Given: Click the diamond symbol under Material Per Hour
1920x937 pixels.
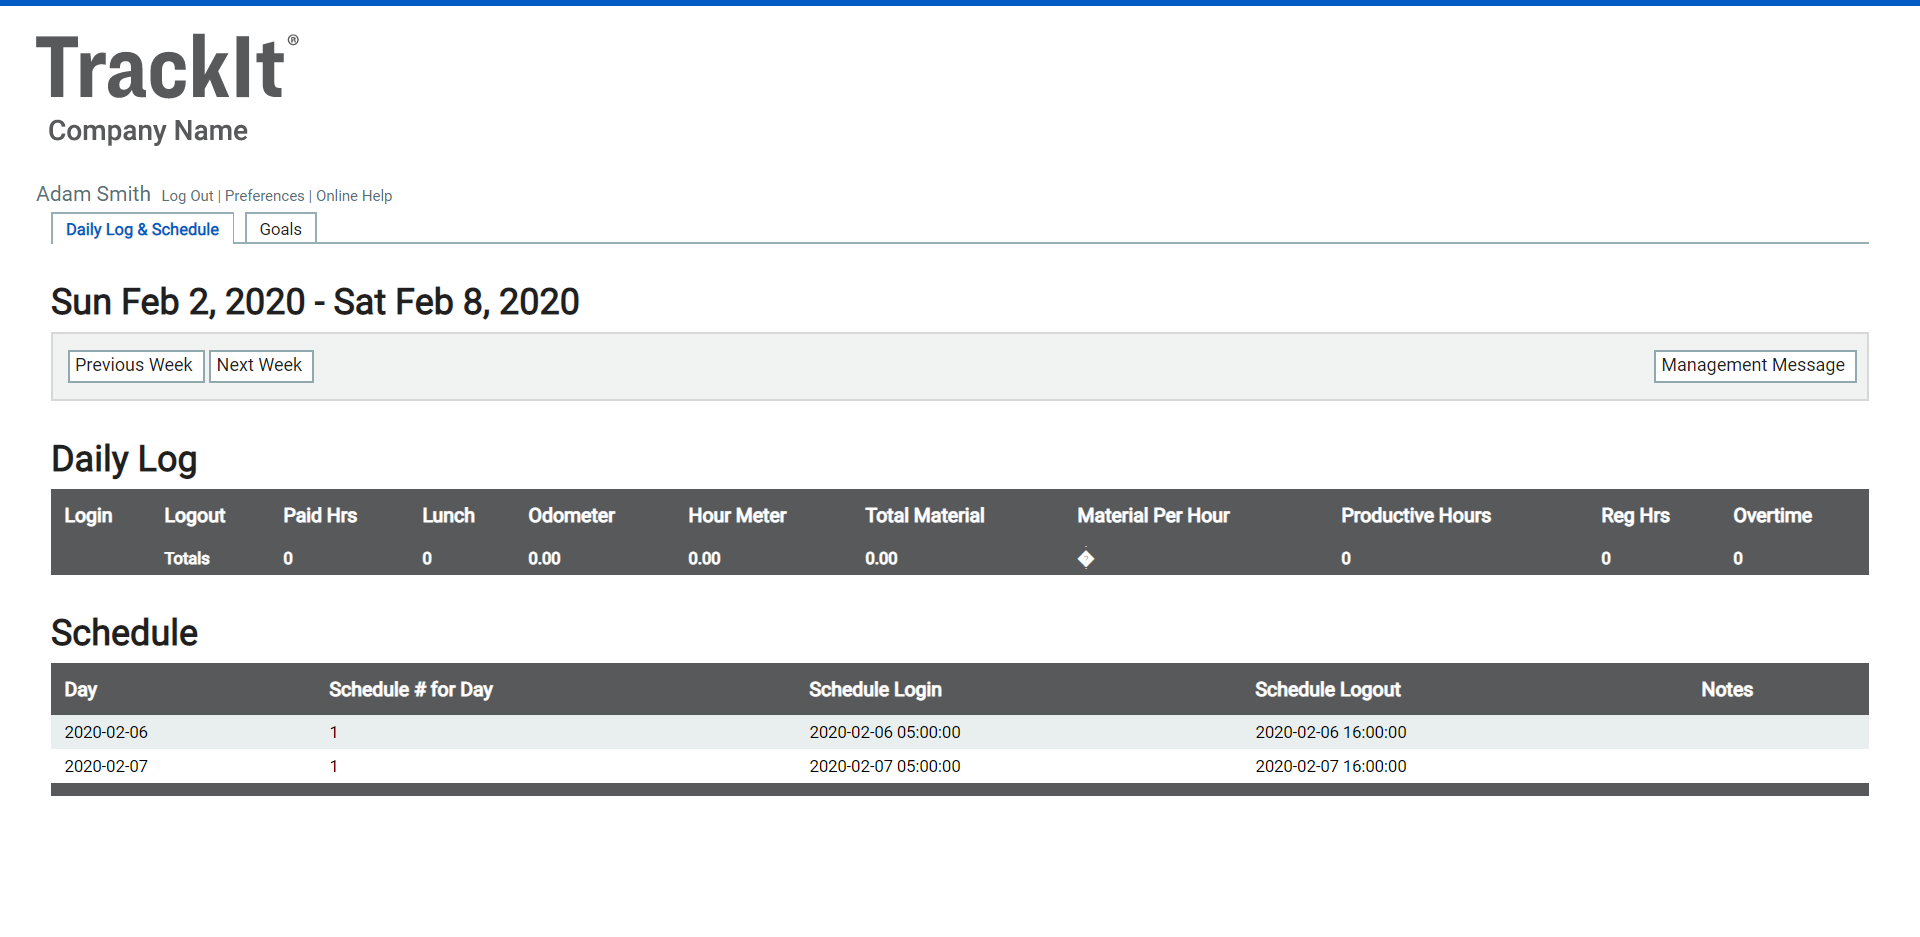Looking at the screenshot, I should (1086, 558).
